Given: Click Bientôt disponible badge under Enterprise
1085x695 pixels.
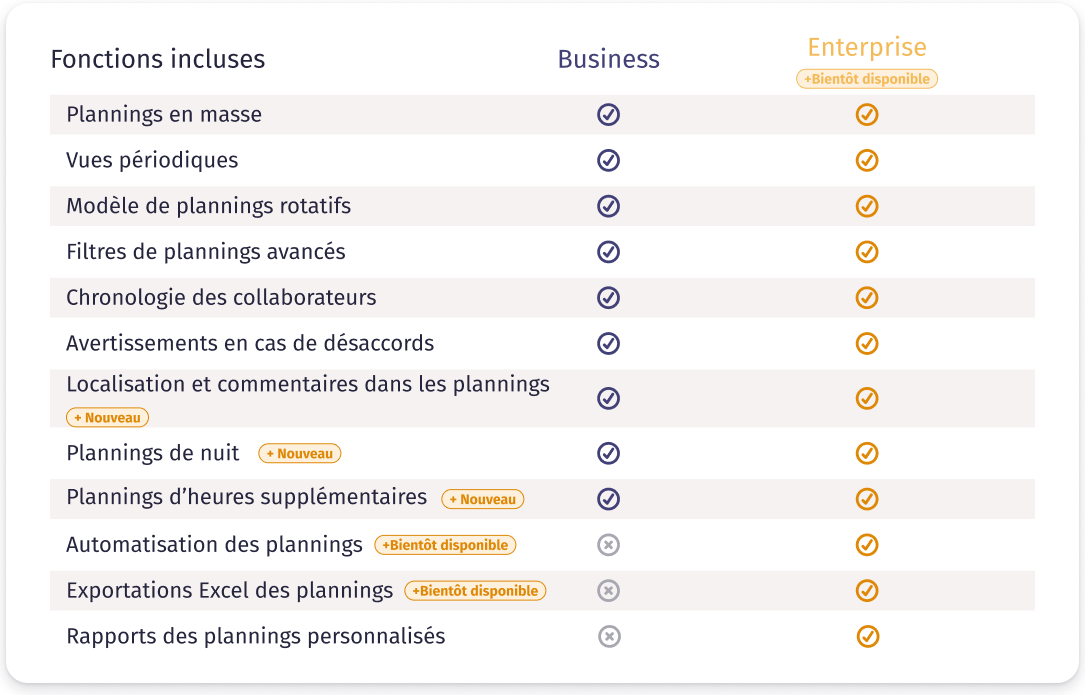Looking at the screenshot, I should pyautogui.click(x=867, y=79).
